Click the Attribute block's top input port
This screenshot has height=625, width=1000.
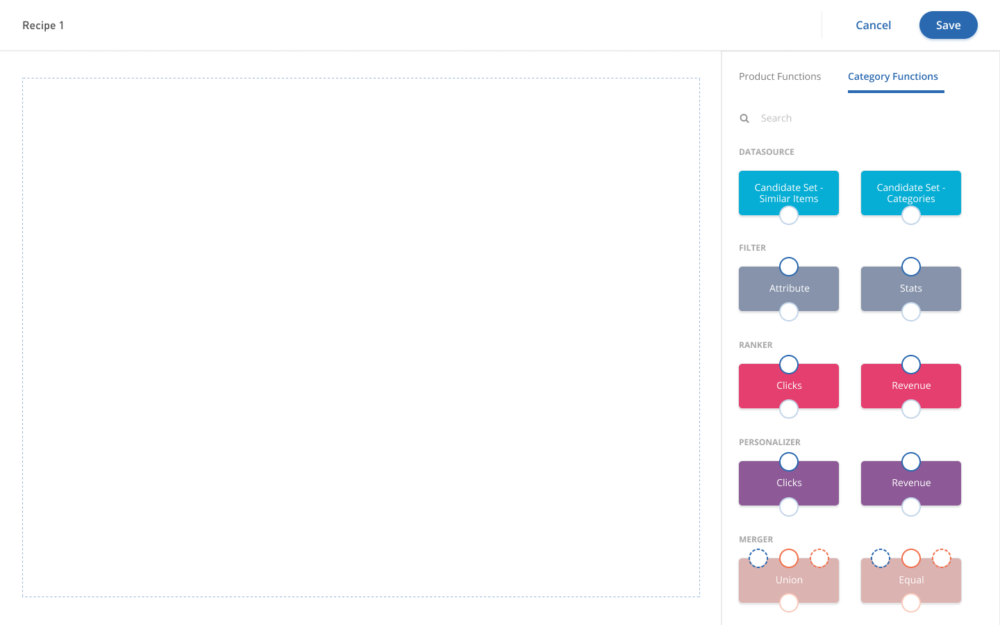coord(789,266)
